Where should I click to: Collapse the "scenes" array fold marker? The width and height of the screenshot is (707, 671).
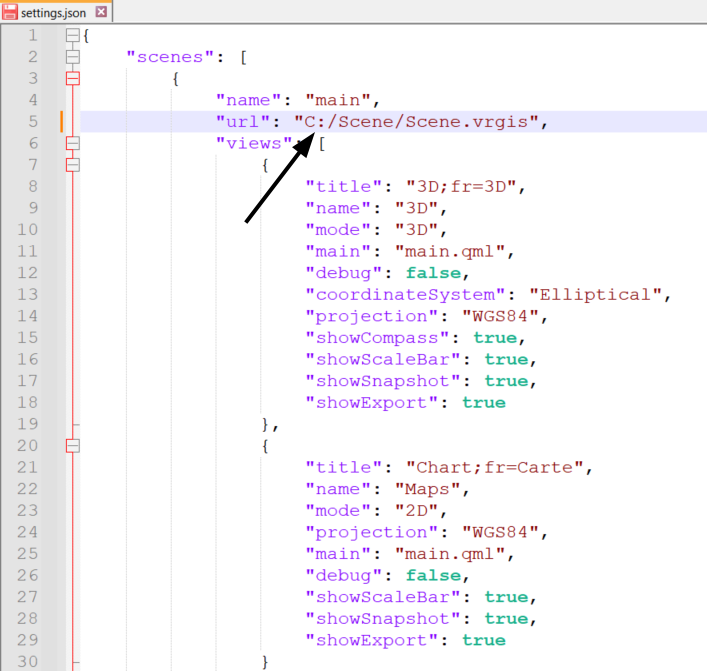[72, 57]
